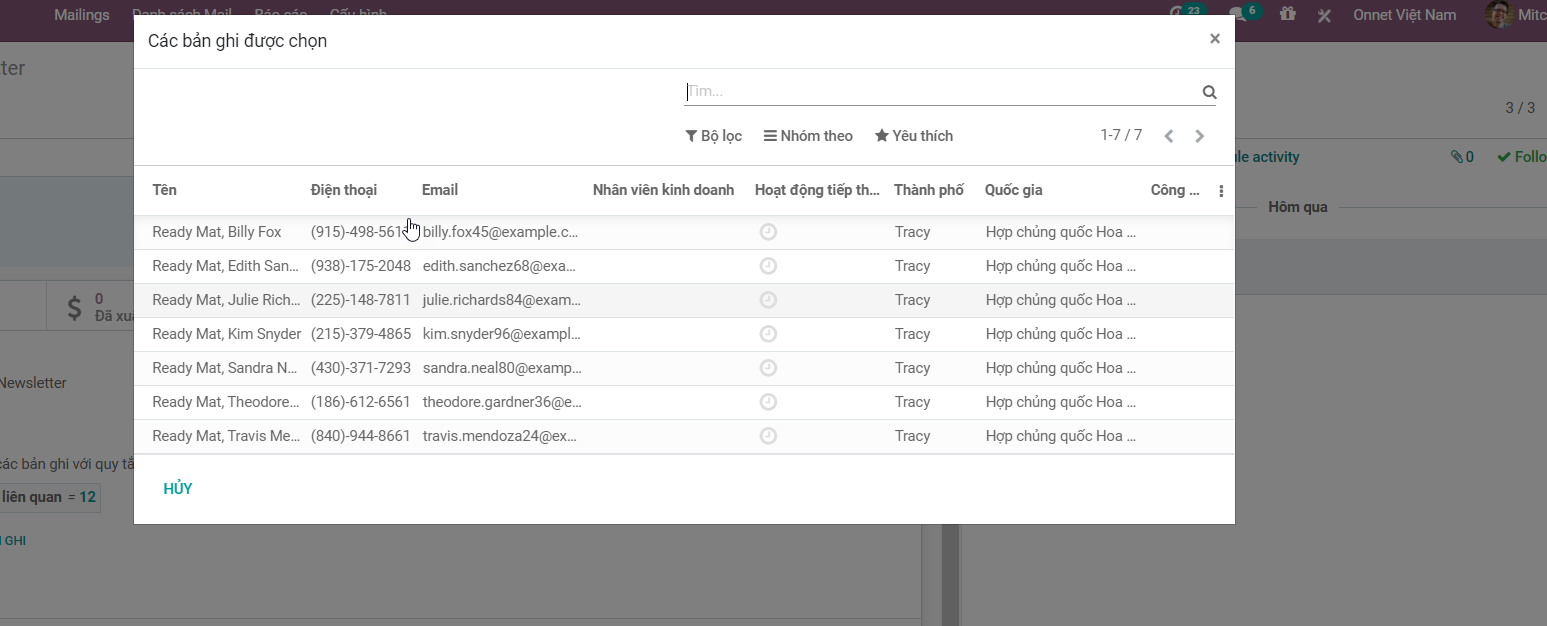Expand the Bộ lọc filter dropdown
Viewport: 1547px width, 626px height.
713,136
